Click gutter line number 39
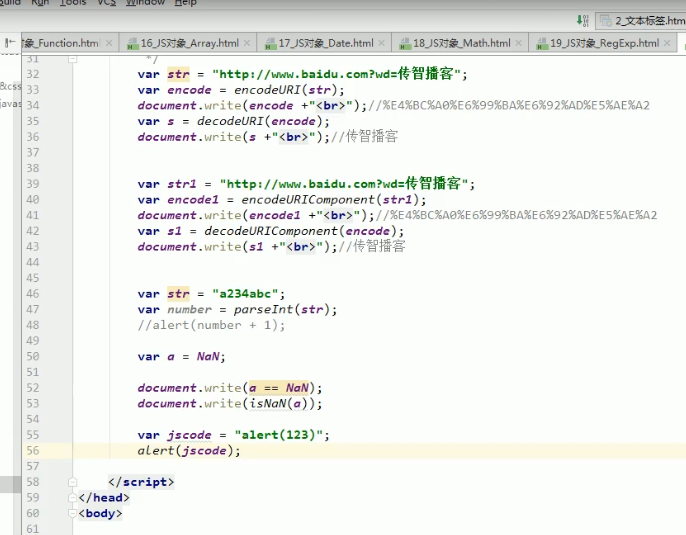This screenshot has width=686, height=535. (33, 184)
